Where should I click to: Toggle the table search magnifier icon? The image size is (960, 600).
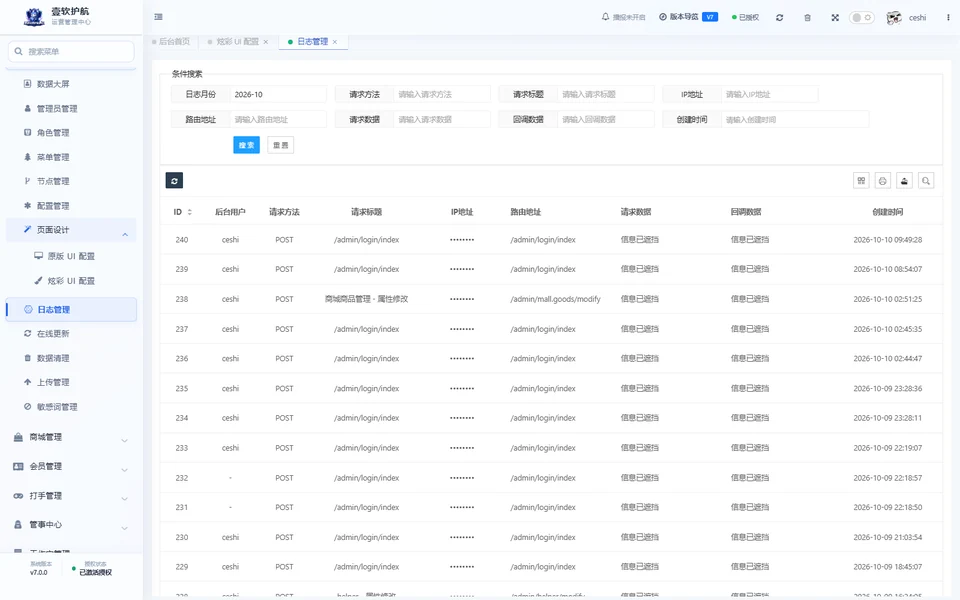pyautogui.click(x=926, y=181)
